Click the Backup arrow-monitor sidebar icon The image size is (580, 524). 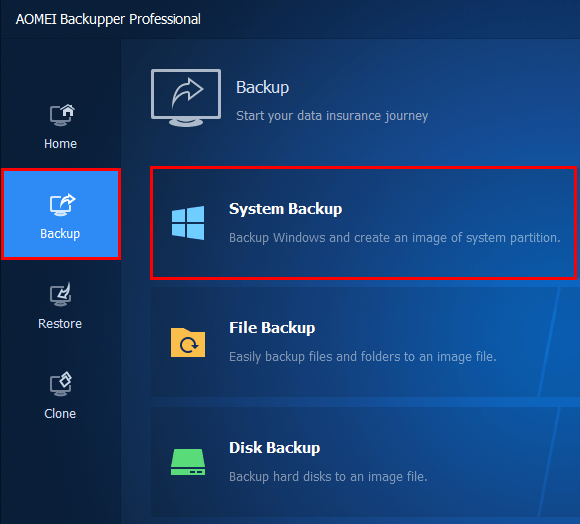(x=62, y=205)
